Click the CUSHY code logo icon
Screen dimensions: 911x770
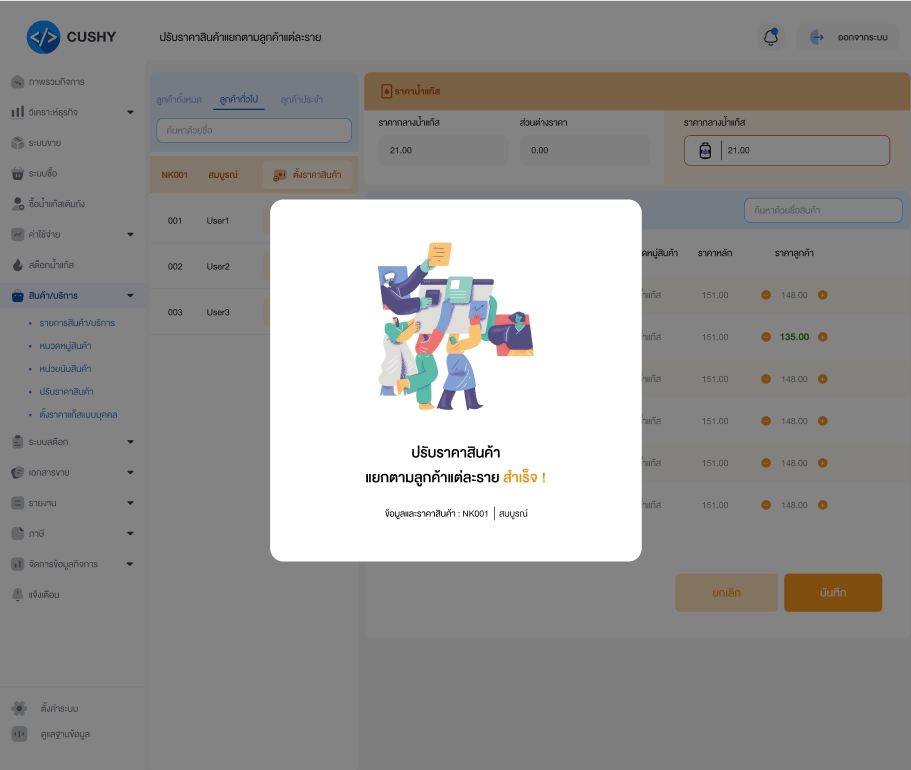click(44, 37)
